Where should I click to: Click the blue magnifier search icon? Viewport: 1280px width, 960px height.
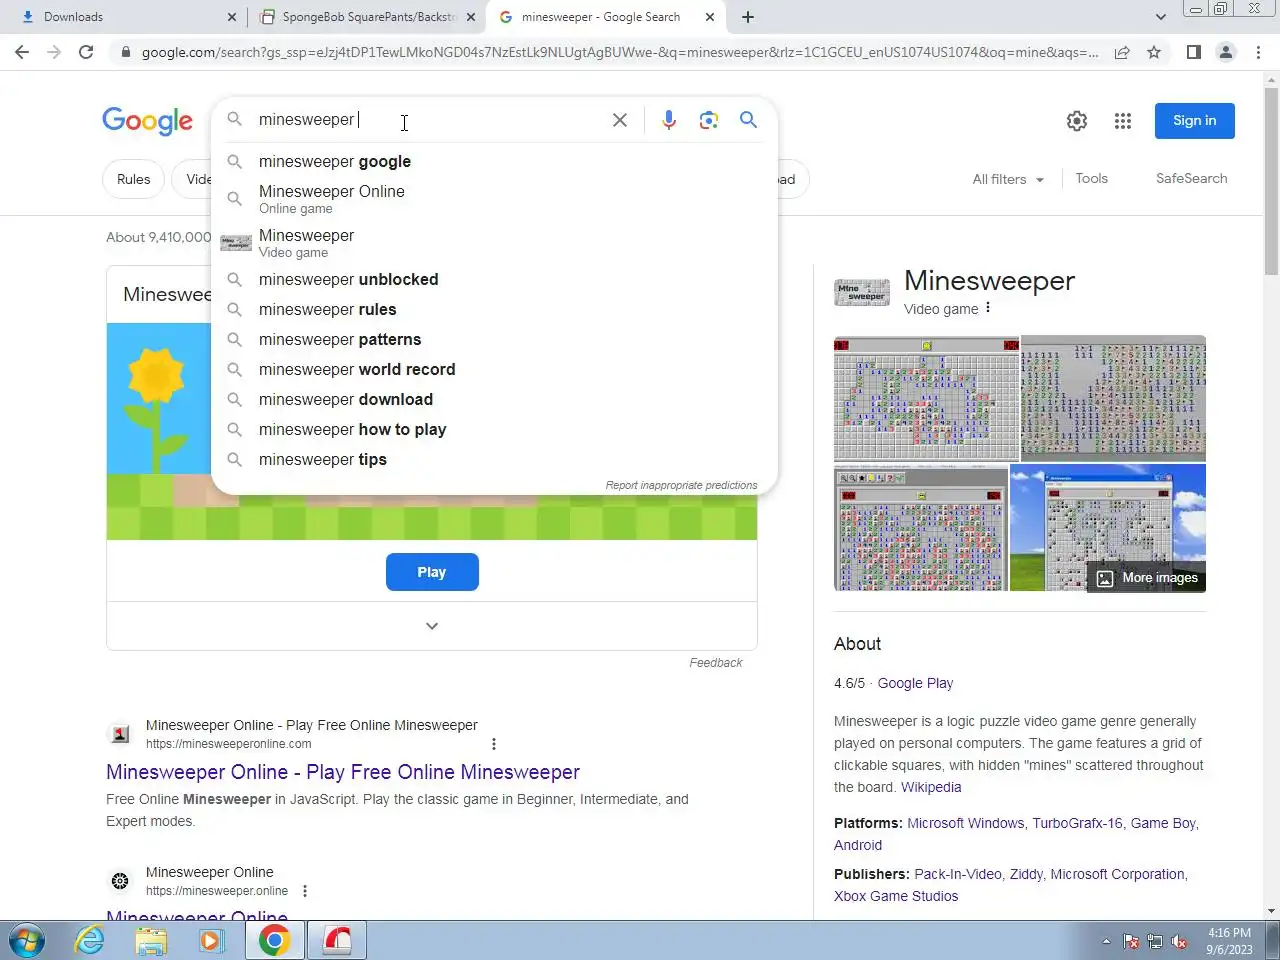748,120
